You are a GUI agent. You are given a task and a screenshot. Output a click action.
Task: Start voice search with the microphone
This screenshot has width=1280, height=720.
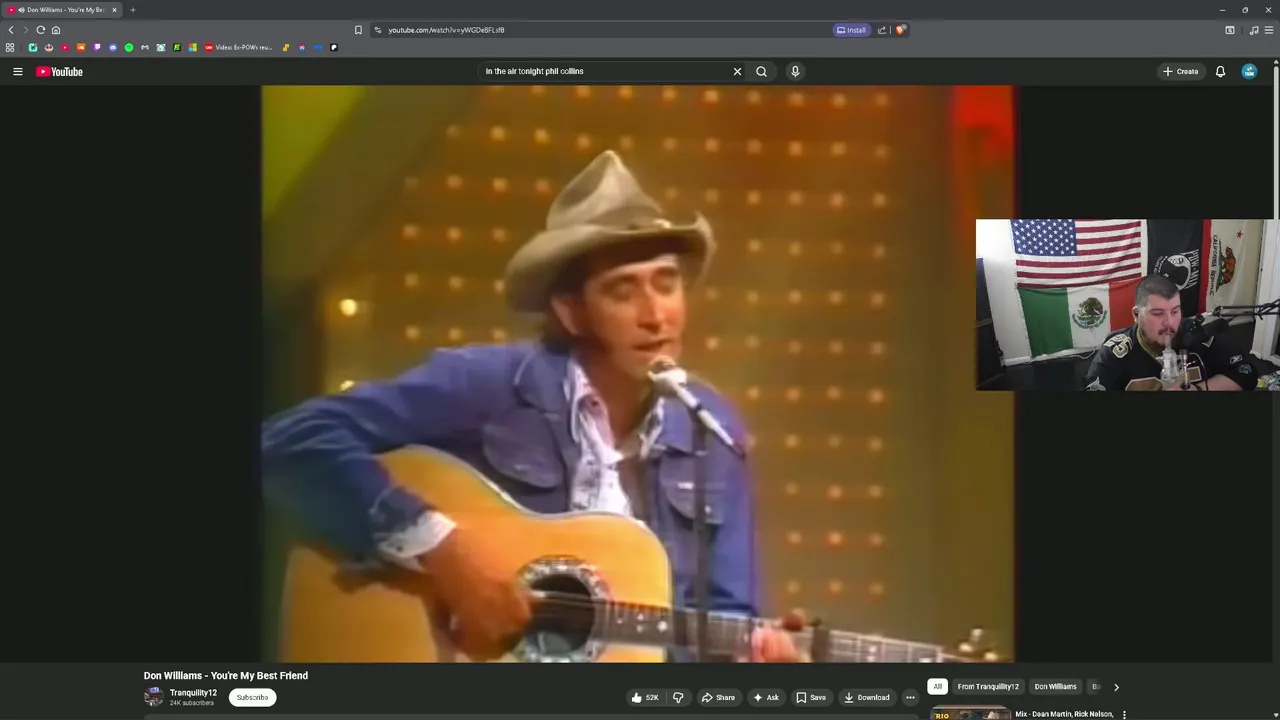pos(795,71)
